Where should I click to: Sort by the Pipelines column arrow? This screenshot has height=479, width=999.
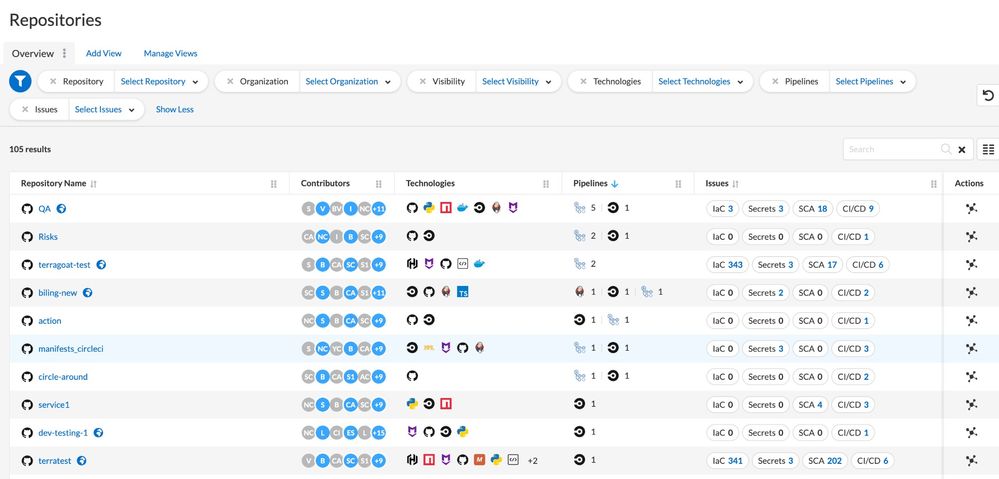pos(615,184)
